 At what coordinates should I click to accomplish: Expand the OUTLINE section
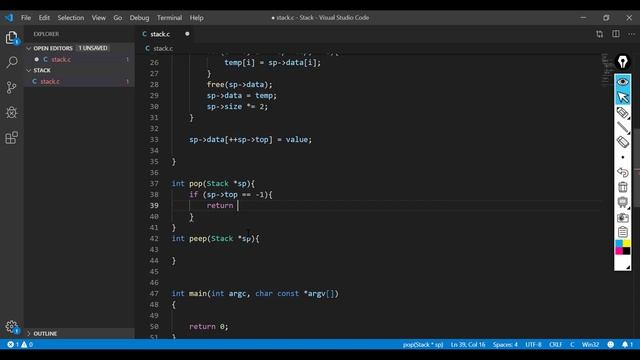tap(29, 333)
